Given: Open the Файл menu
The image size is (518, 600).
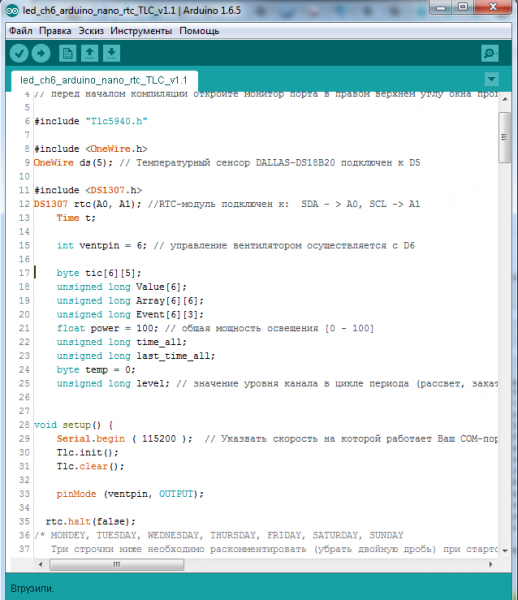Looking at the screenshot, I should click(x=21, y=31).
